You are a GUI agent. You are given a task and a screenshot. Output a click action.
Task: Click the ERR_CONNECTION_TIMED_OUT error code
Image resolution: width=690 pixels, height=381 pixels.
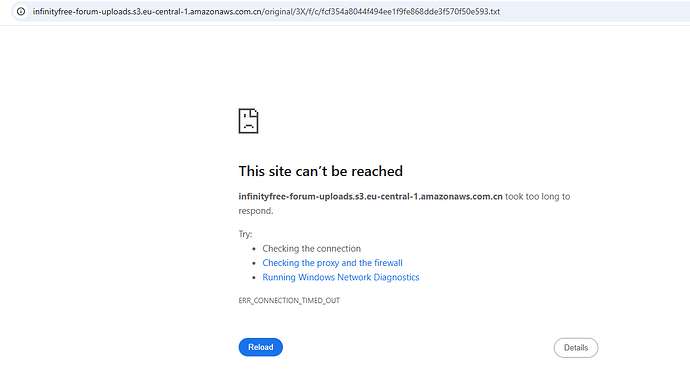(x=289, y=300)
